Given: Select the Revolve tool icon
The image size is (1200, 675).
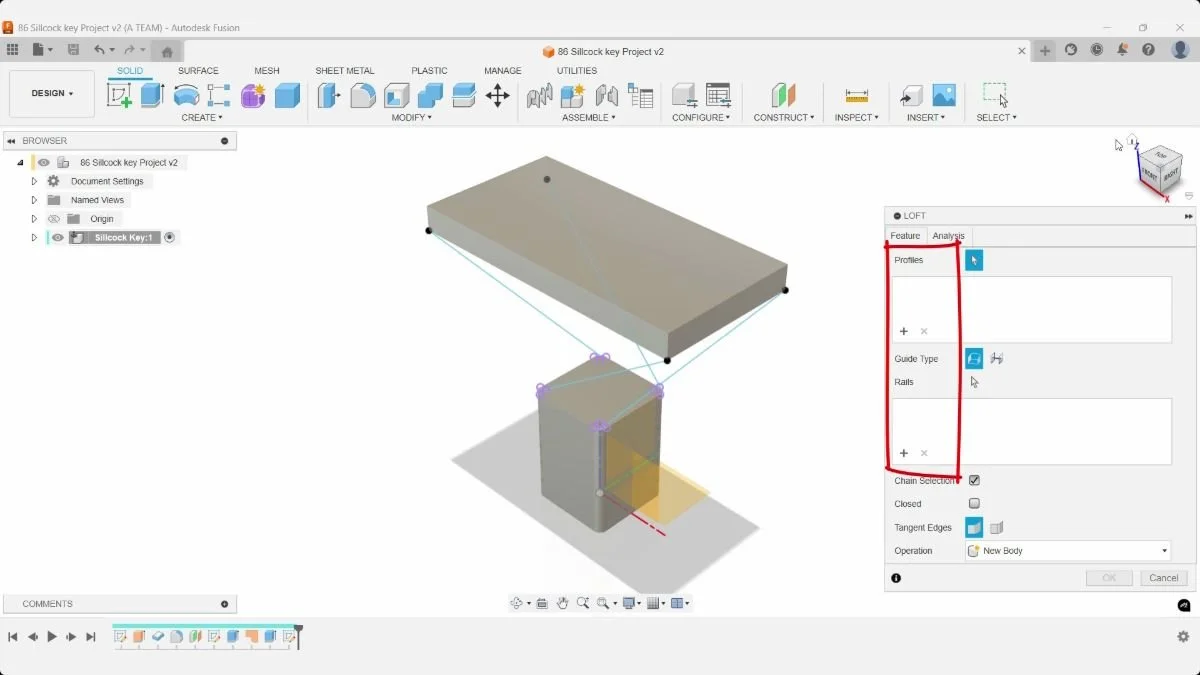Looking at the screenshot, I should pos(186,95).
